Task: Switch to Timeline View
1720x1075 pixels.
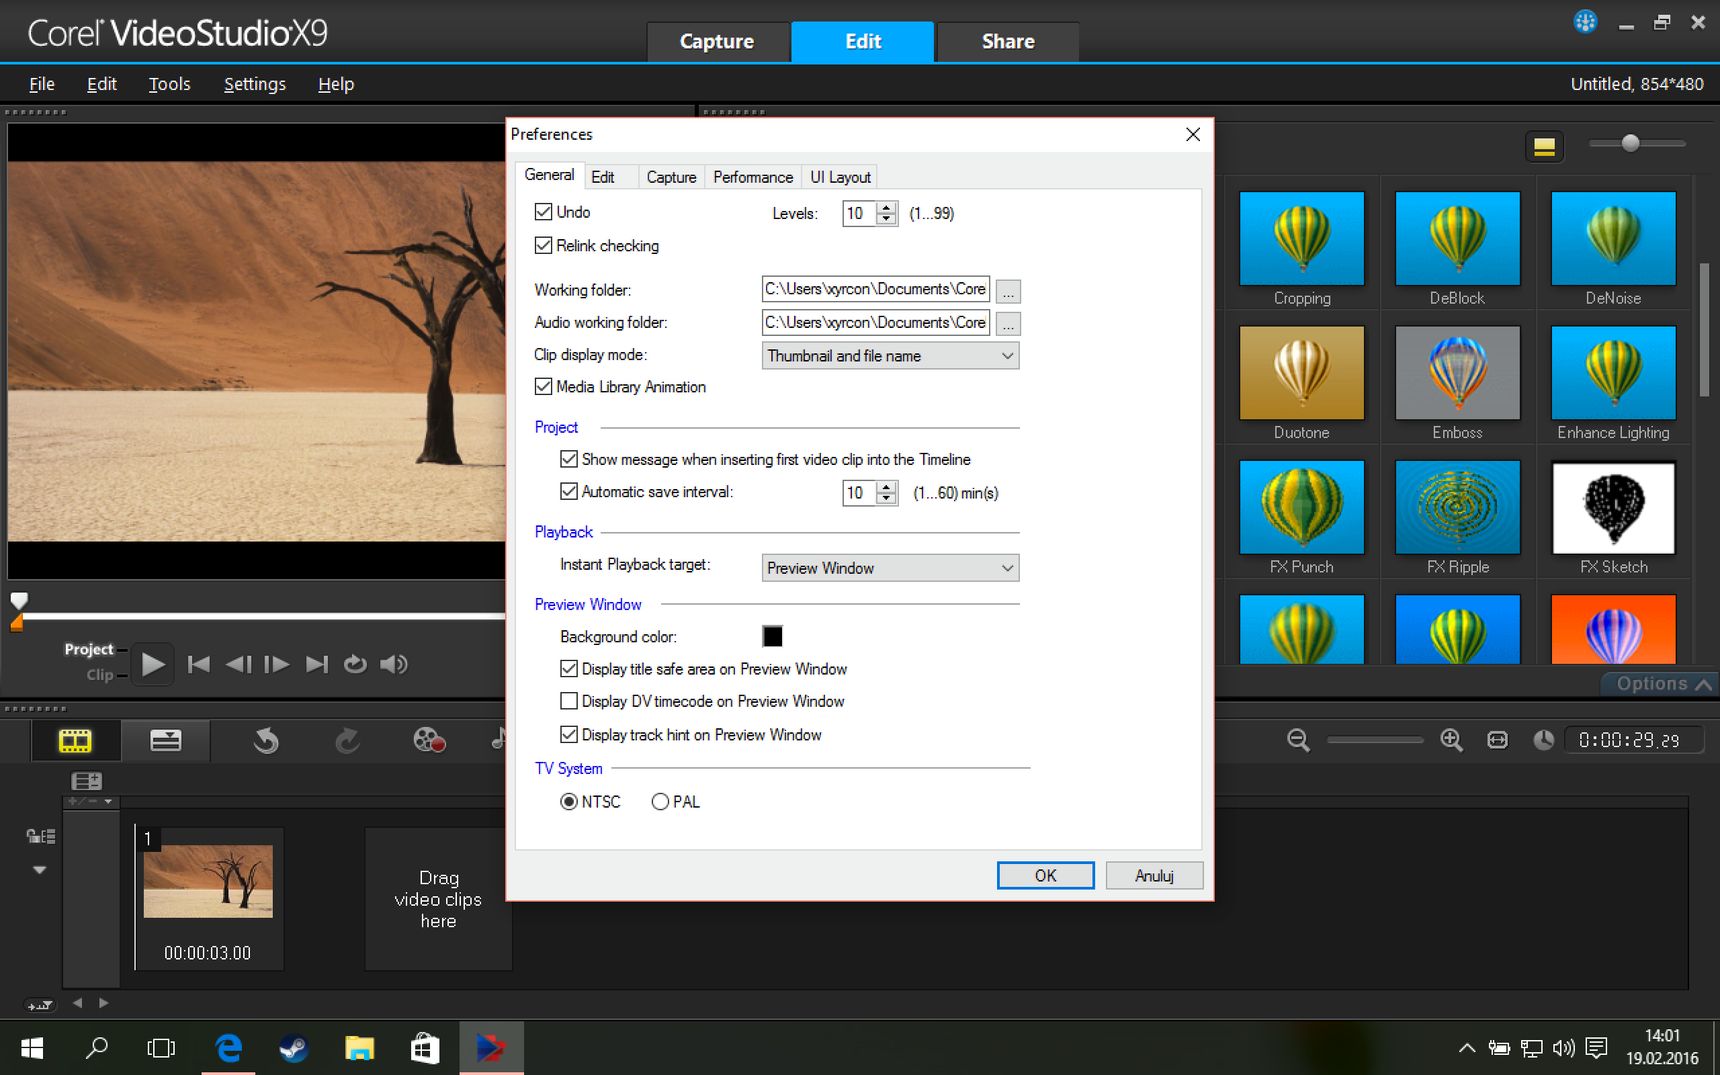Action: (x=166, y=741)
